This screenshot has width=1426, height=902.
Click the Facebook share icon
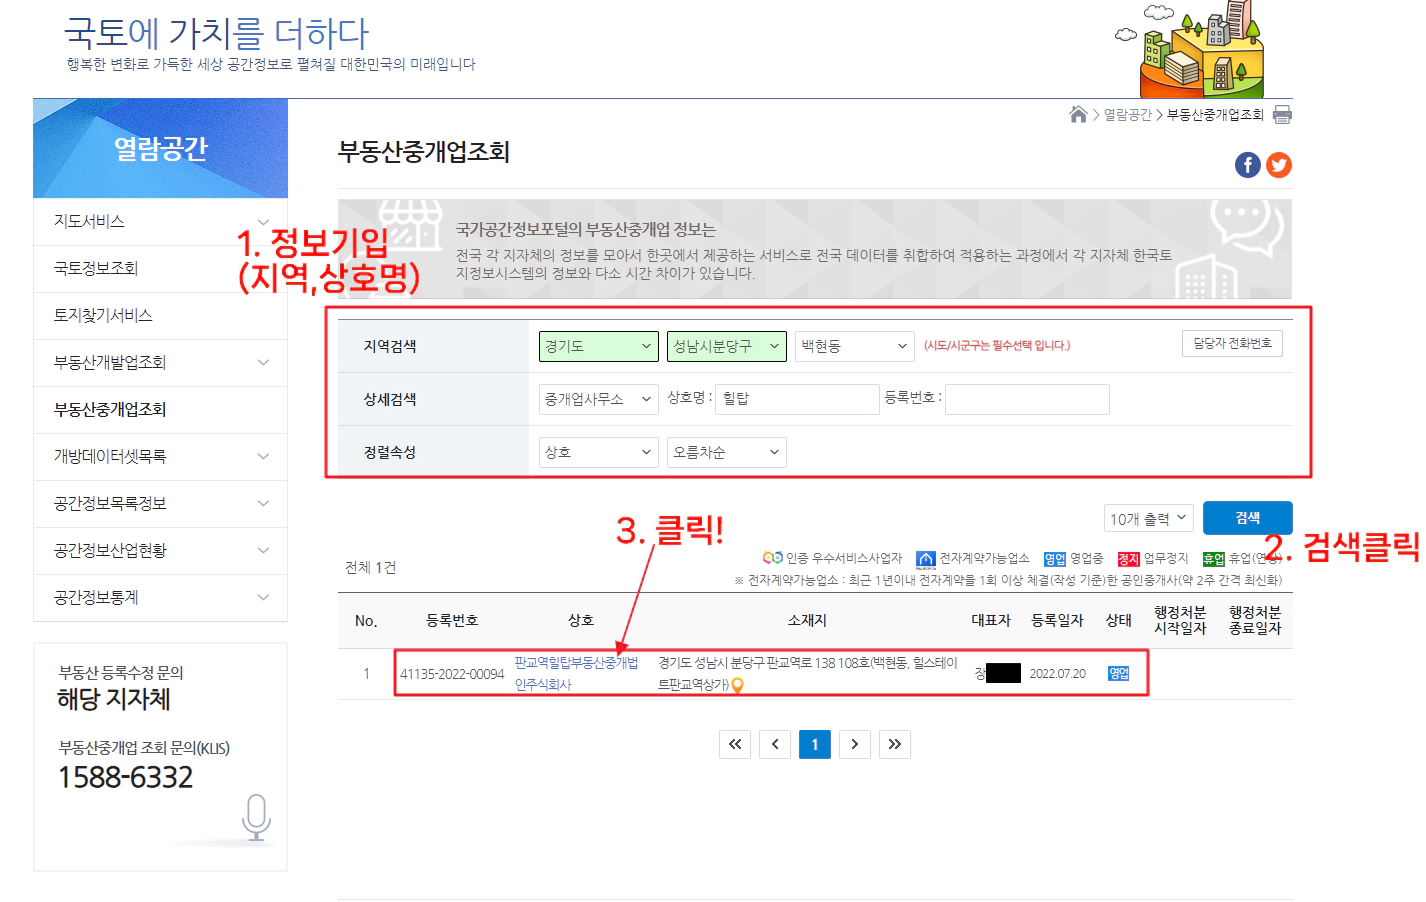[x=1247, y=165]
